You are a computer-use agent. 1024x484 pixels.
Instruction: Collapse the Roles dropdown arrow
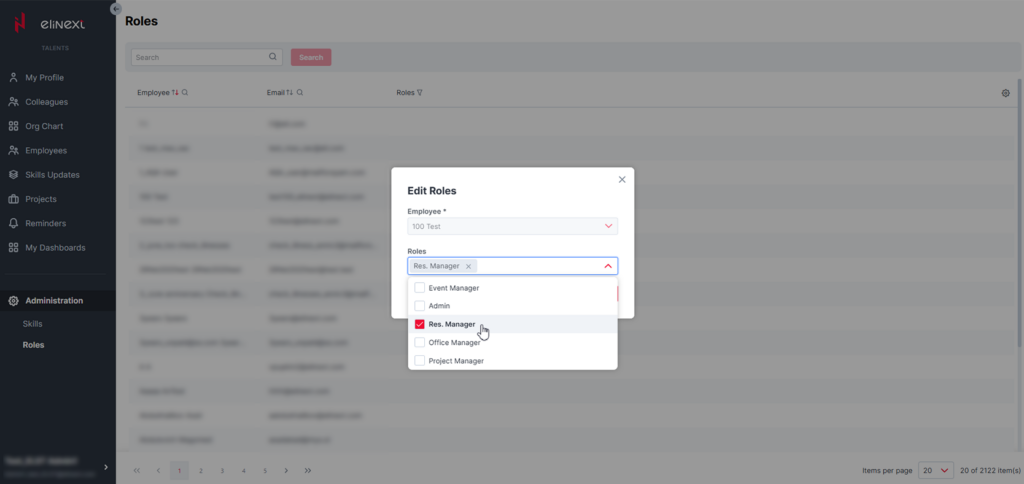point(607,266)
